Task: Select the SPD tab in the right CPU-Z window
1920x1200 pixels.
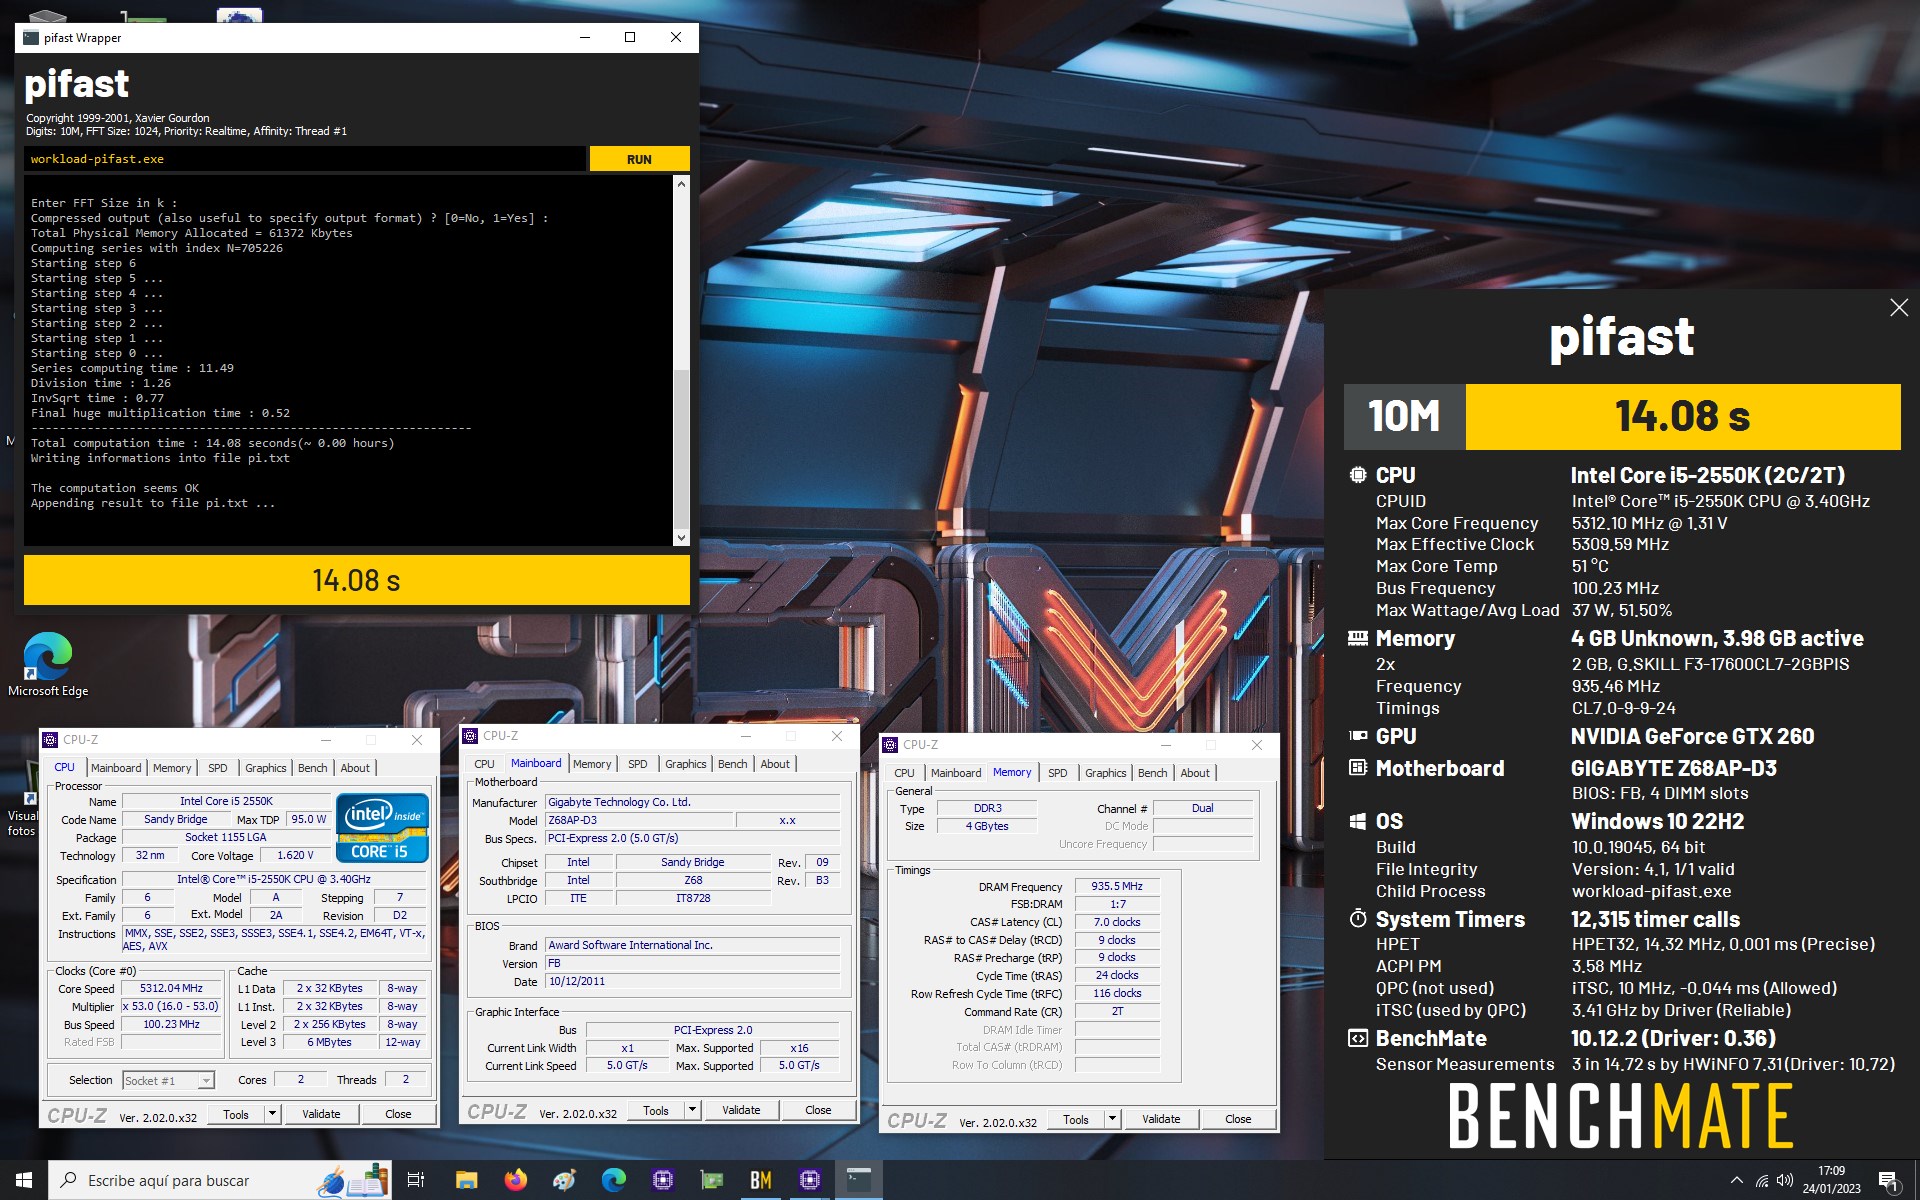Action: click(x=1058, y=773)
